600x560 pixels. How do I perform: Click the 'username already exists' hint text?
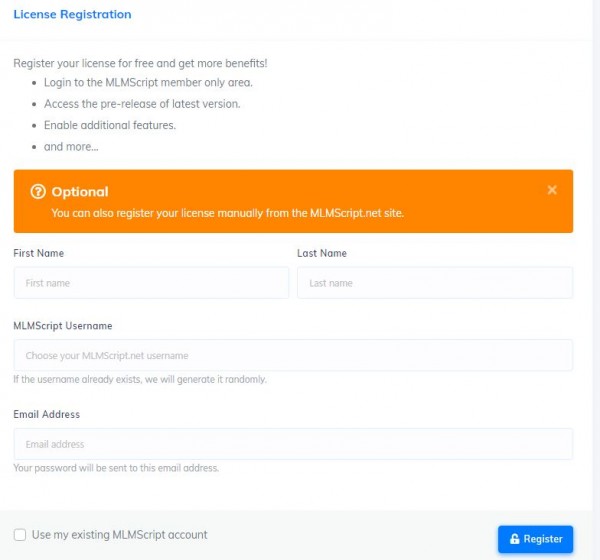pos(140,379)
